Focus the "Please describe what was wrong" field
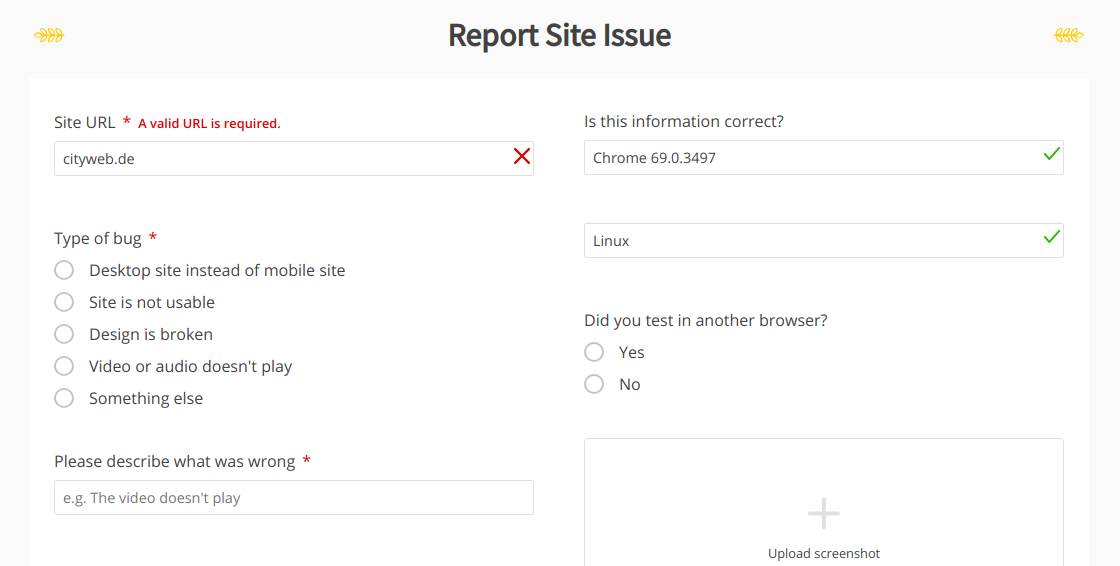Viewport: 1120px width, 566px height. 294,497
